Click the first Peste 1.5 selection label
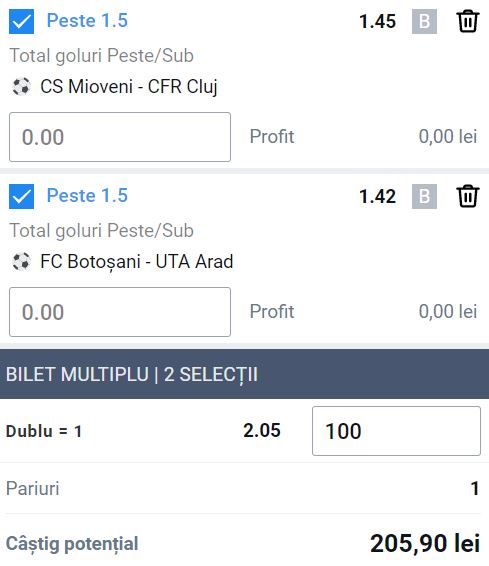489x566 pixels. pyautogui.click(x=87, y=21)
